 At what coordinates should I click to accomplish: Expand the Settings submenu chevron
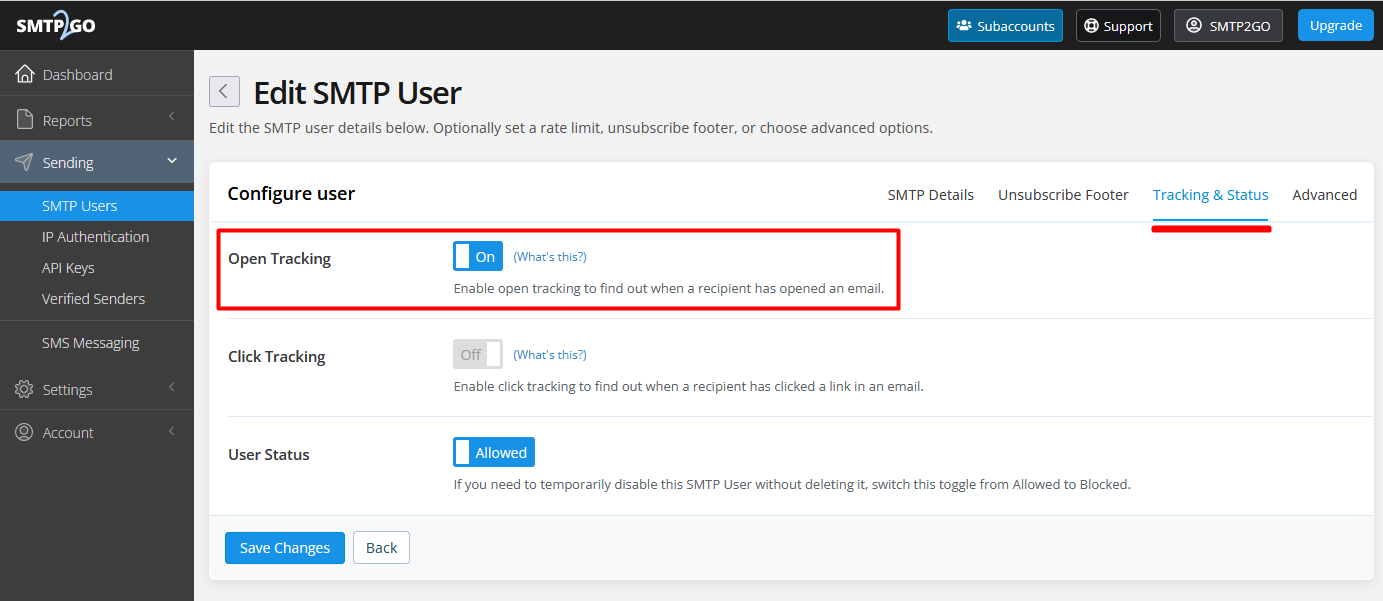pyautogui.click(x=171, y=387)
